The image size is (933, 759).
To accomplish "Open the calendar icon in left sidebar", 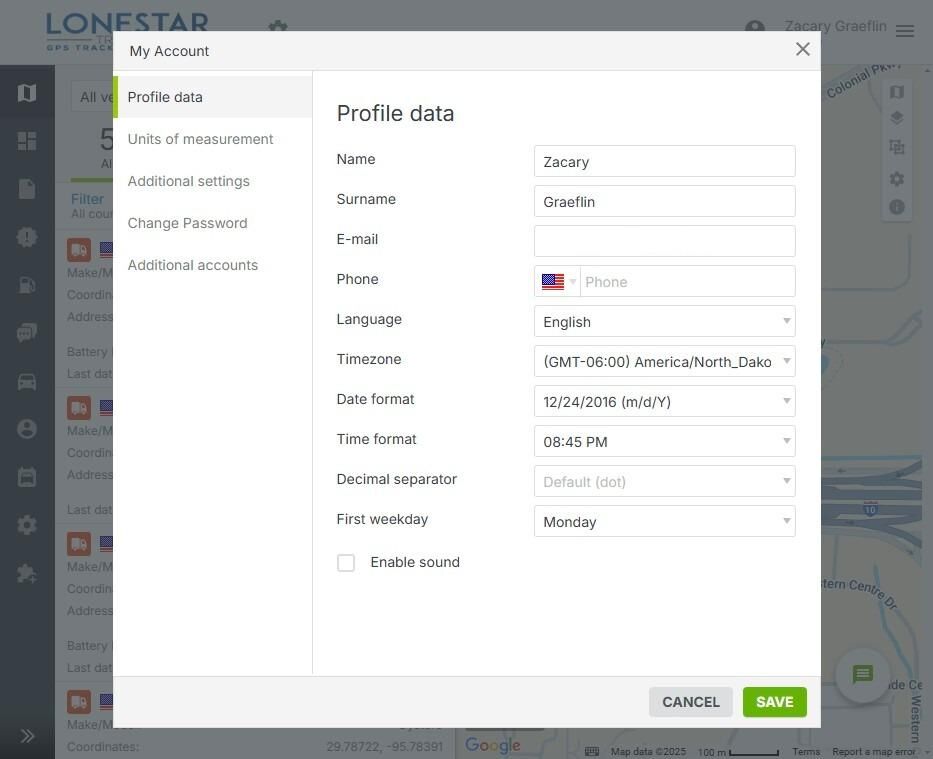I will 27,477.
